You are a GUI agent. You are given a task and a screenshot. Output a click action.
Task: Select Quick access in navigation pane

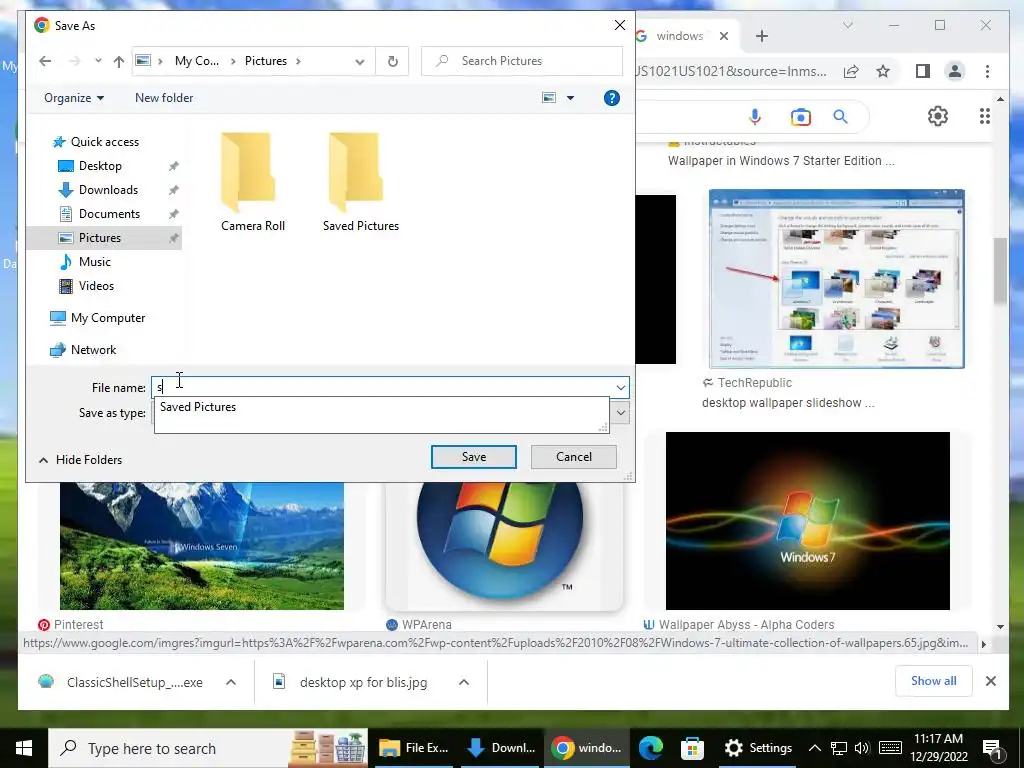97,142
